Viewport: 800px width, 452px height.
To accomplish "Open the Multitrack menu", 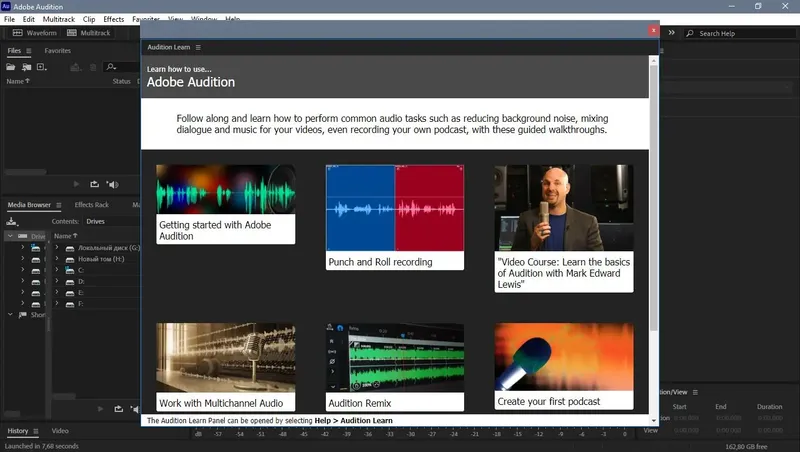I will [59, 19].
